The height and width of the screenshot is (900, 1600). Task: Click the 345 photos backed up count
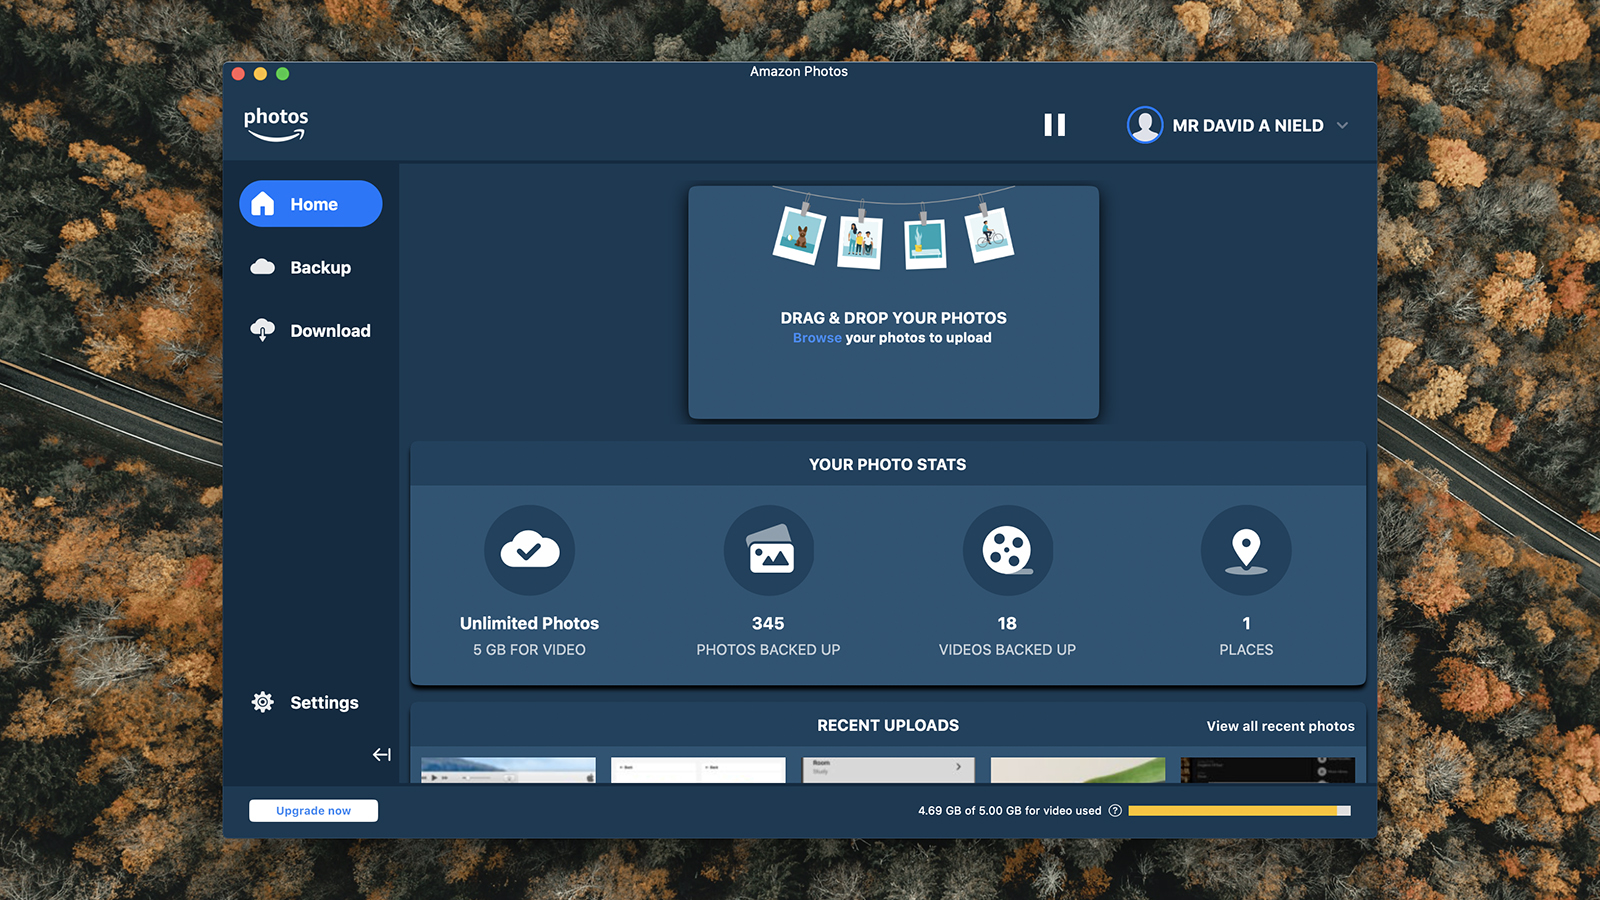tap(768, 623)
